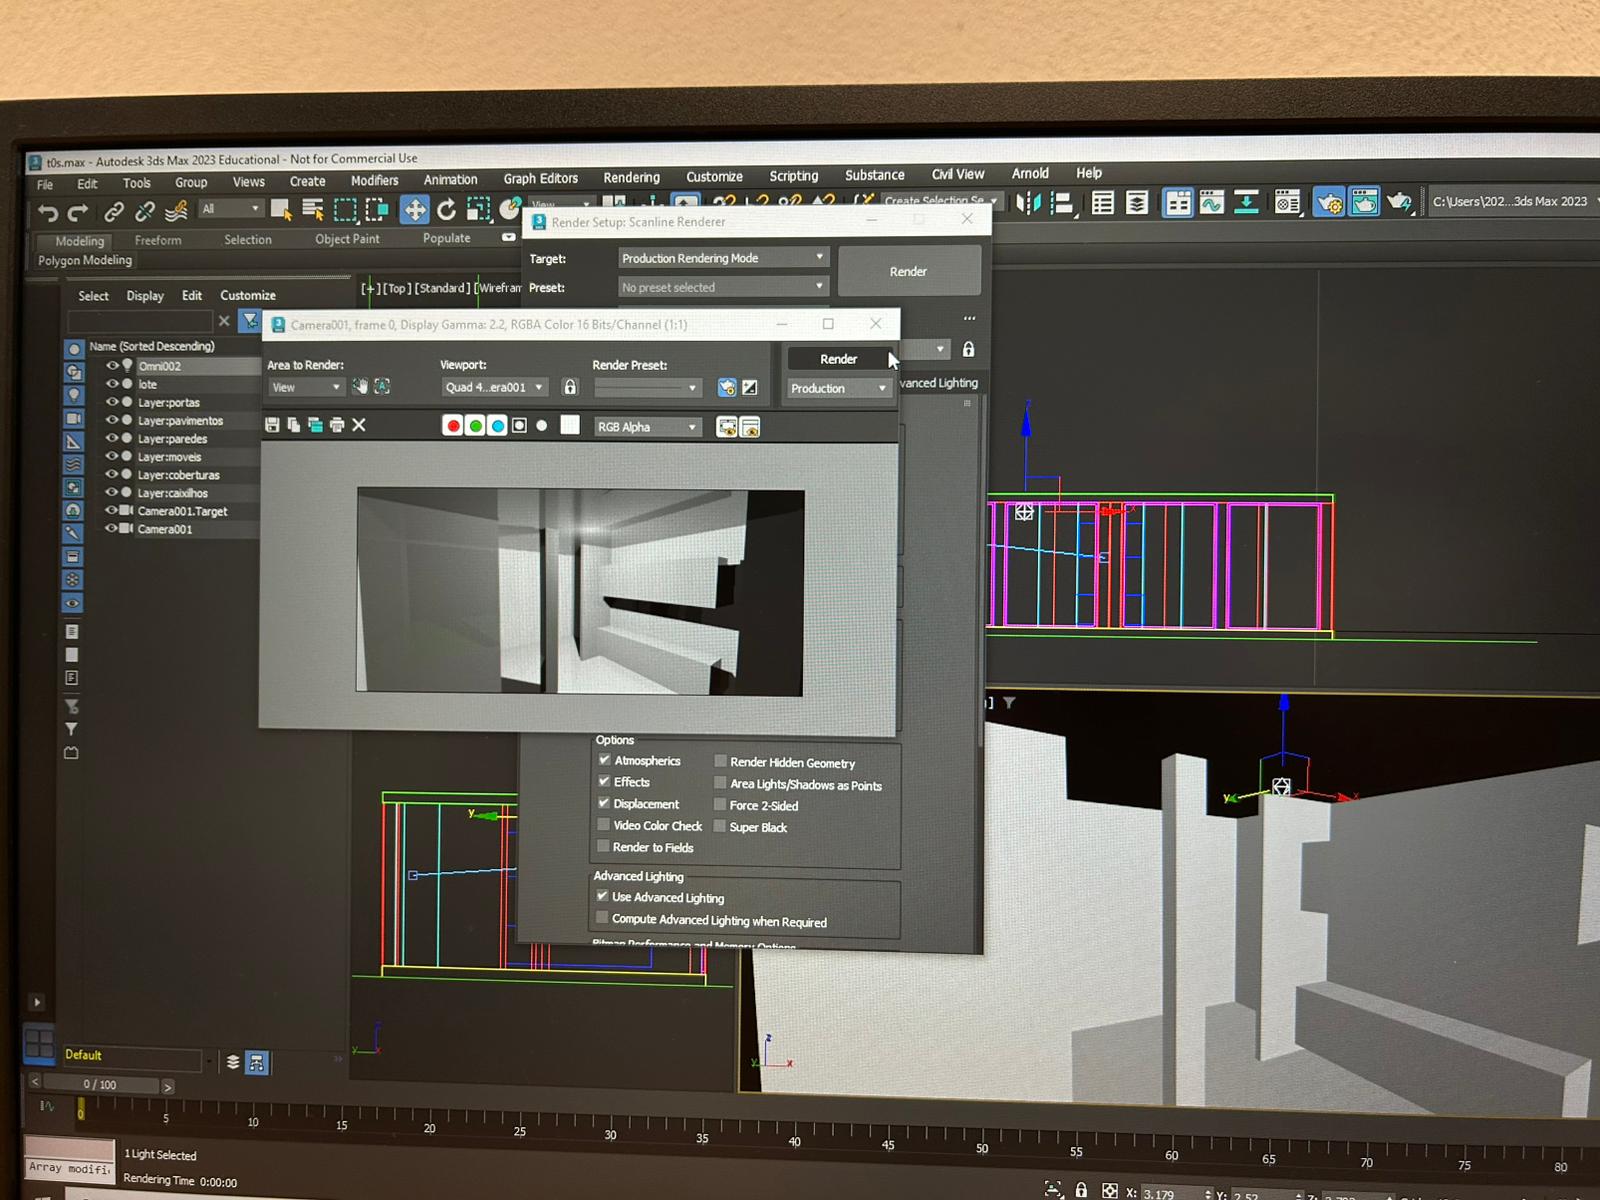The height and width of the screenshot is (1200, 1600).
Task: Click the Undo arrow in main toolbar
Action: pos(47,212)
